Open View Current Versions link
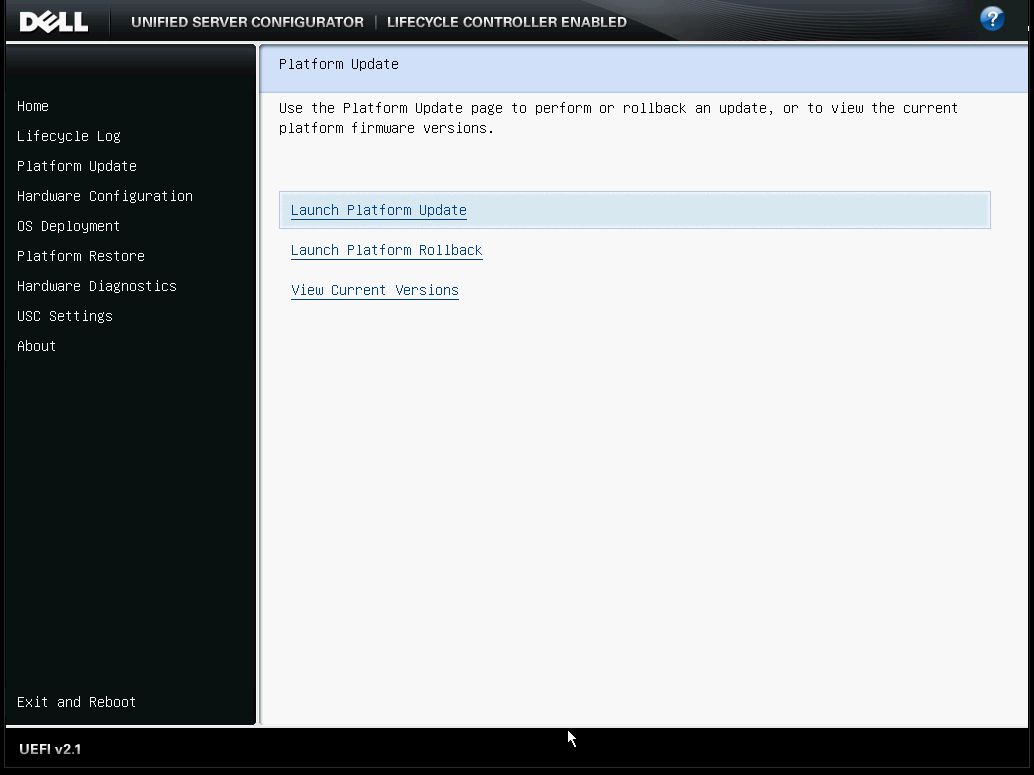1034x775 pixels. 375,290
